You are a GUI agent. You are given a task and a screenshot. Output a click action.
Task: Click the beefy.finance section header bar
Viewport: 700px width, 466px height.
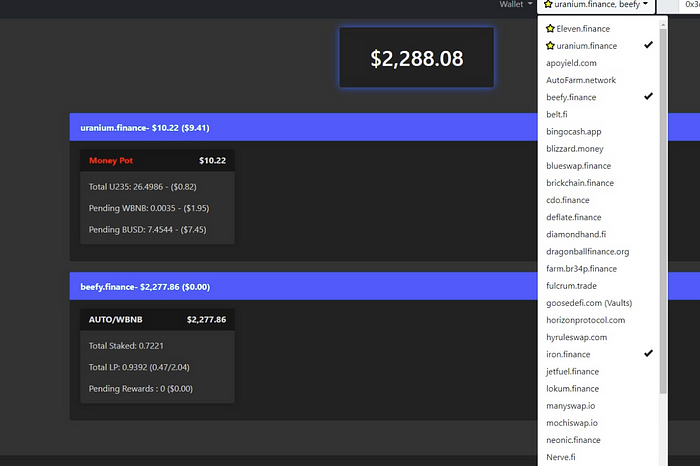304,286
